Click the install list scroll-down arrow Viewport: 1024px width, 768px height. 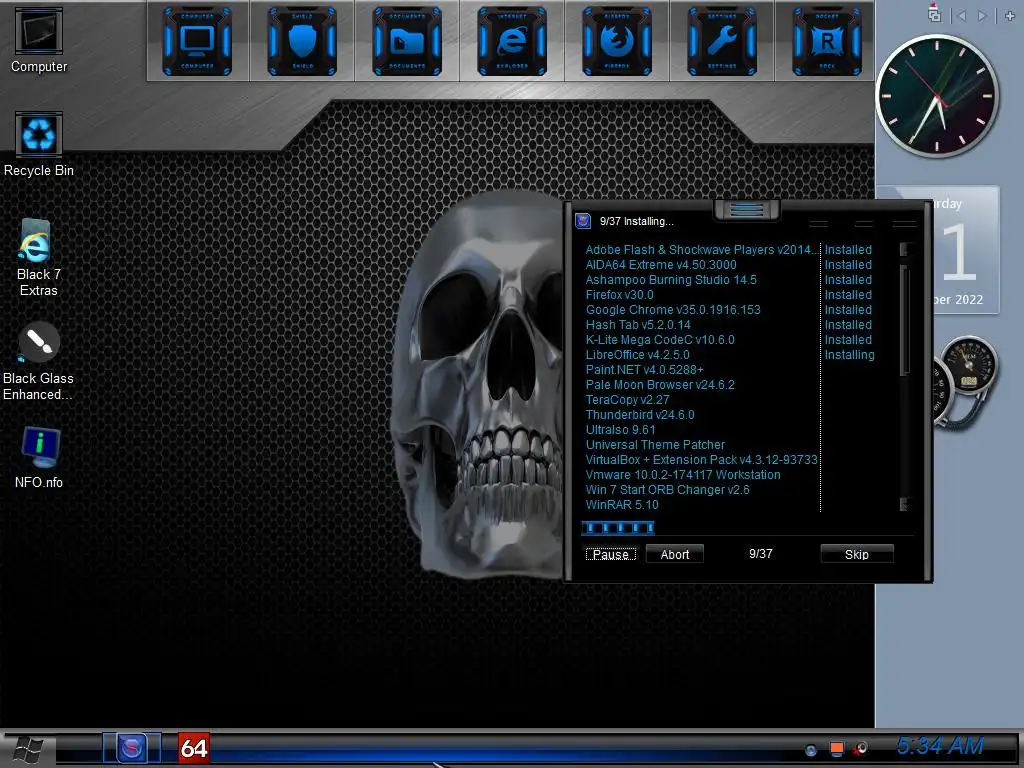[904, 504]
